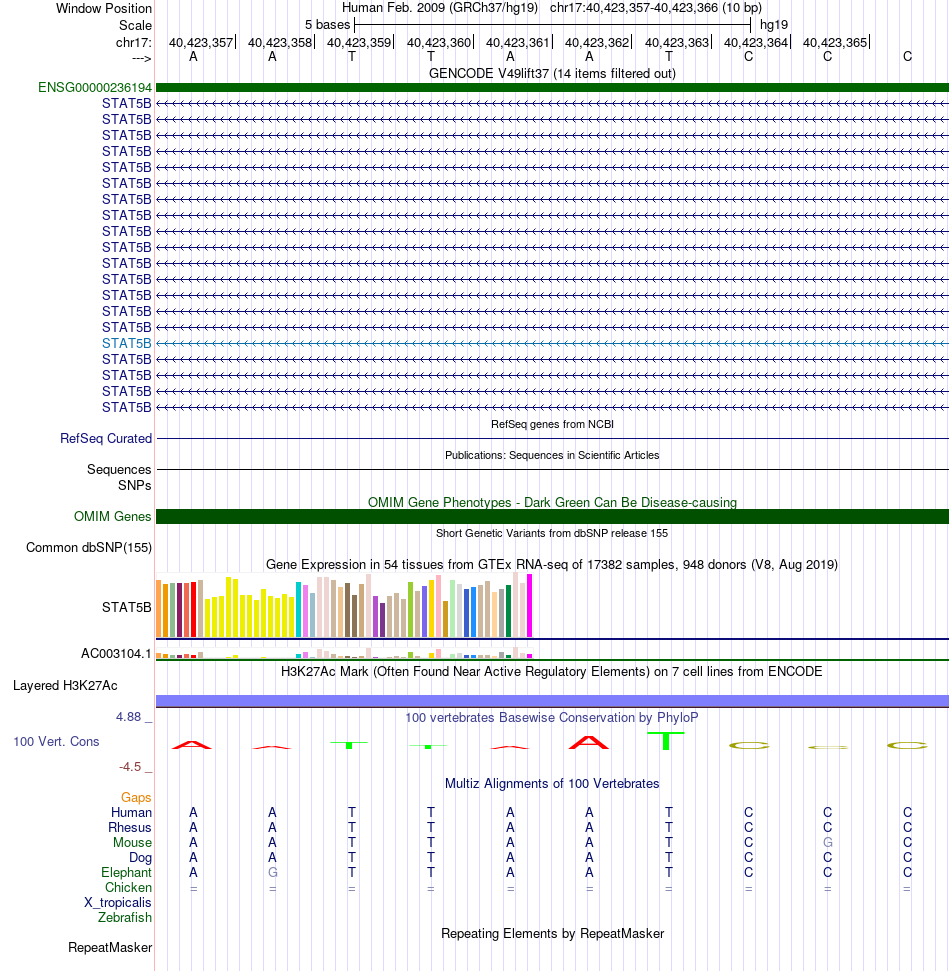950x971 pixels.
Task: Select the Zebrafish alignment row label
Action: (124, 917)
